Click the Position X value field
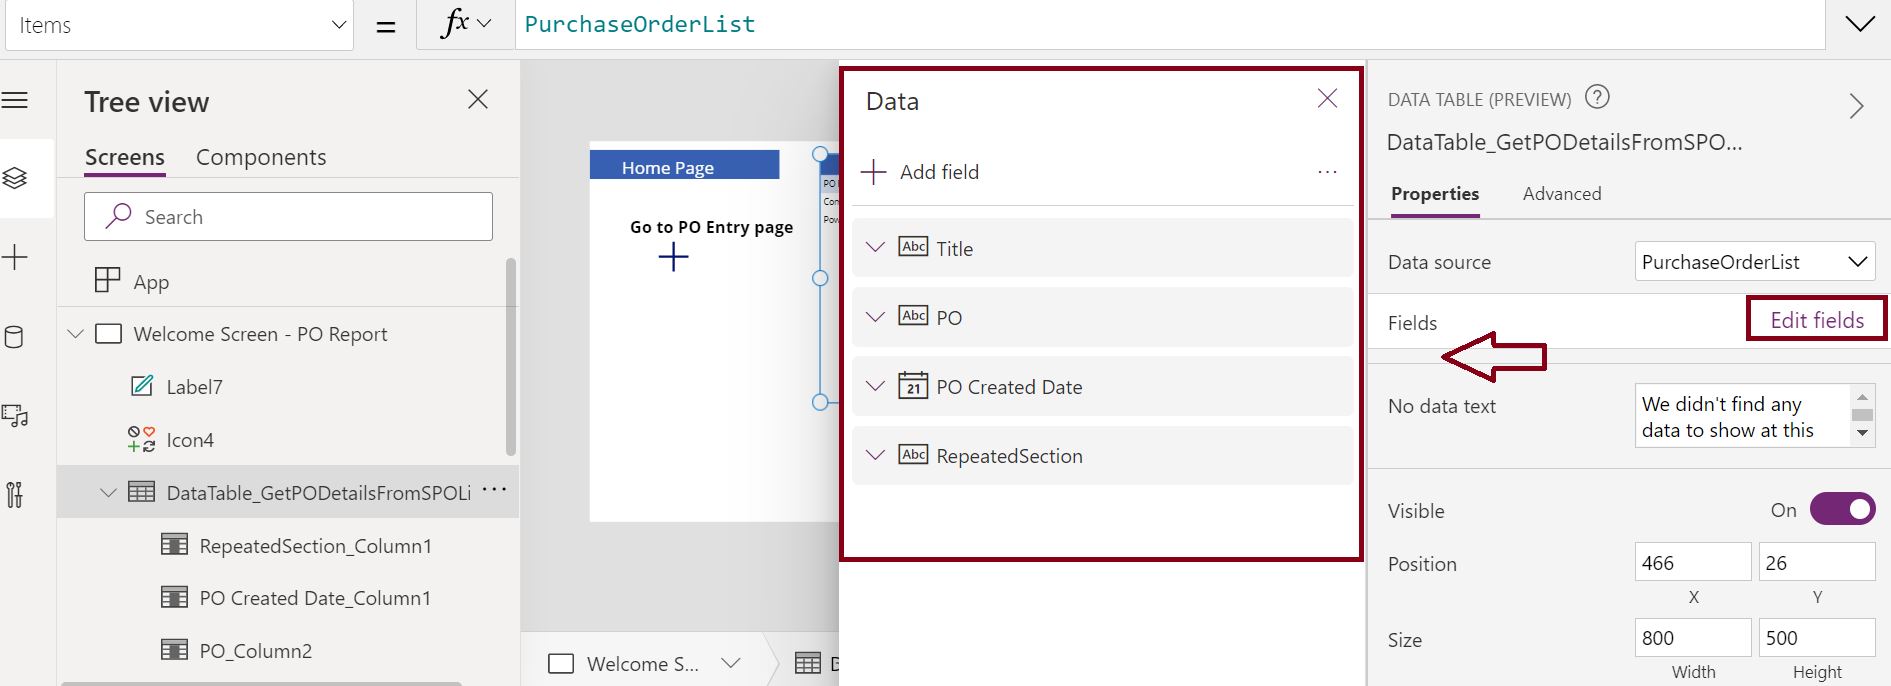This screenshot has width=1891, height=686. (x=1693, y=562)
